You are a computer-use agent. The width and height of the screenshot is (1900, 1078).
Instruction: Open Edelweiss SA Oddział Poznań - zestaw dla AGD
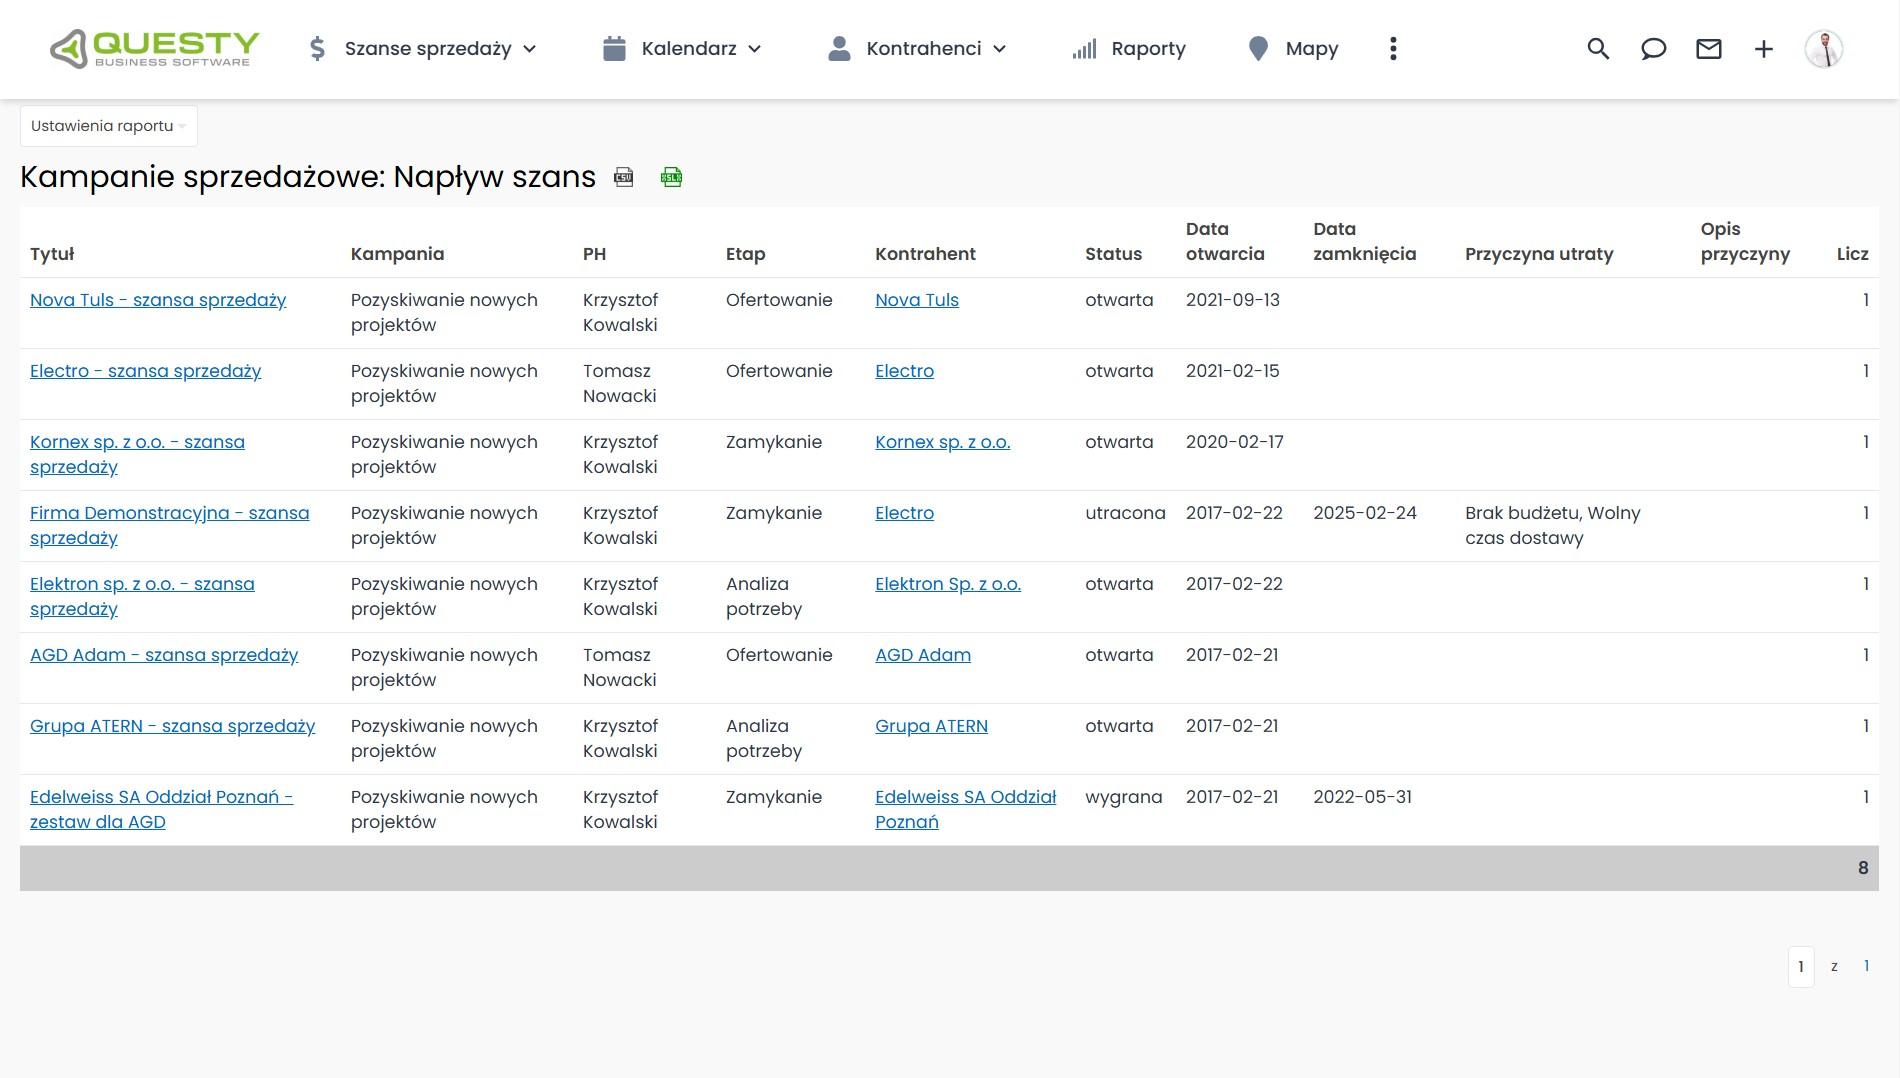point(161,810)
